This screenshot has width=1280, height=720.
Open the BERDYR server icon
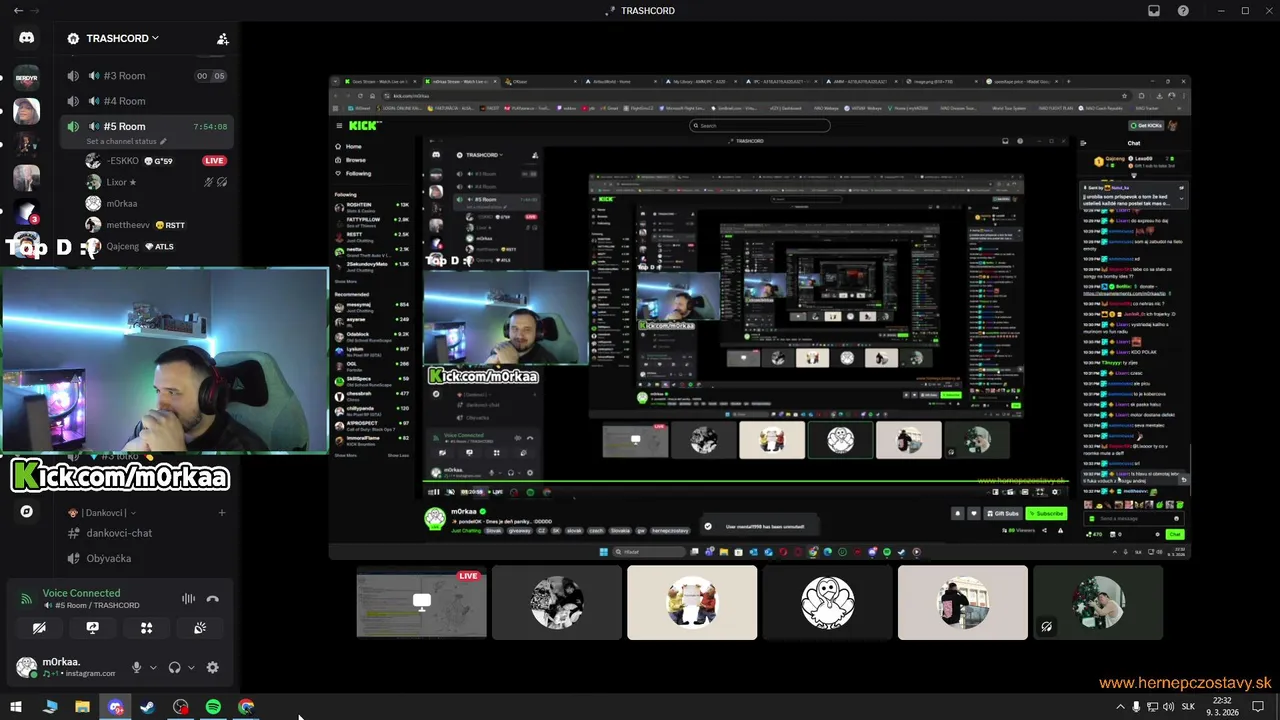[26, 76]
